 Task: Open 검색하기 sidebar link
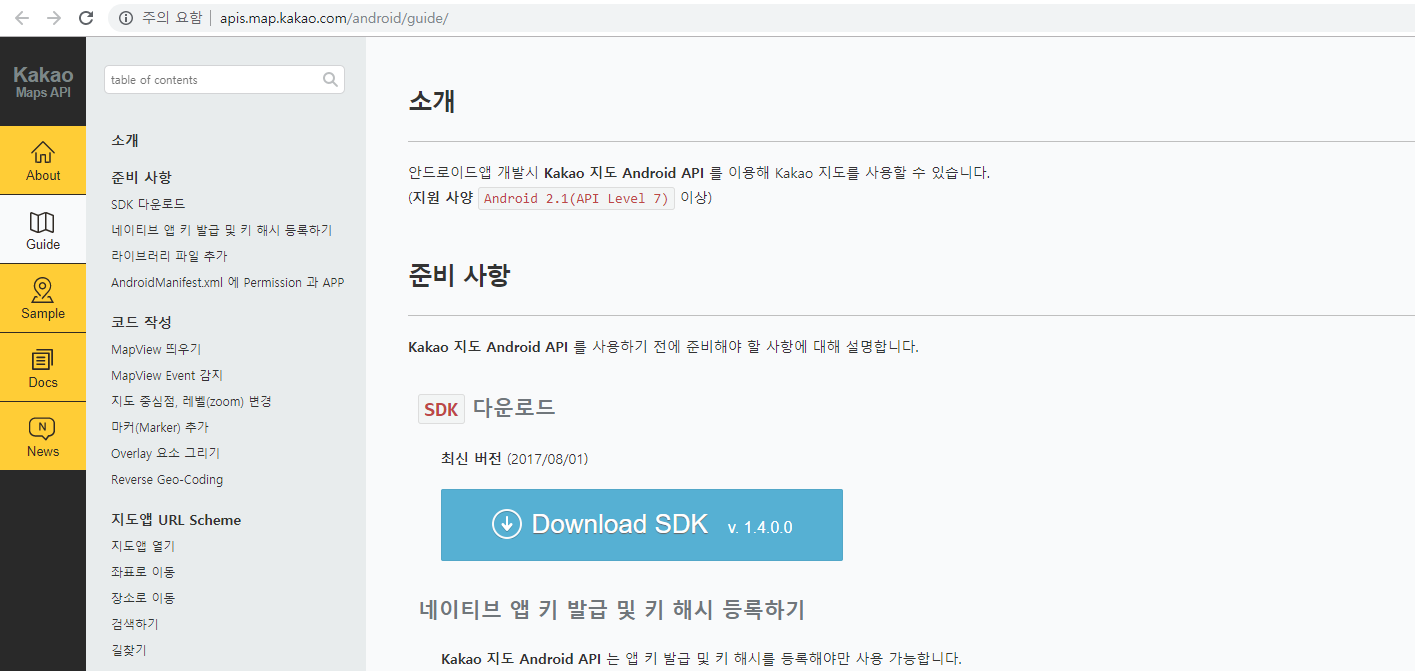(135, 624)
